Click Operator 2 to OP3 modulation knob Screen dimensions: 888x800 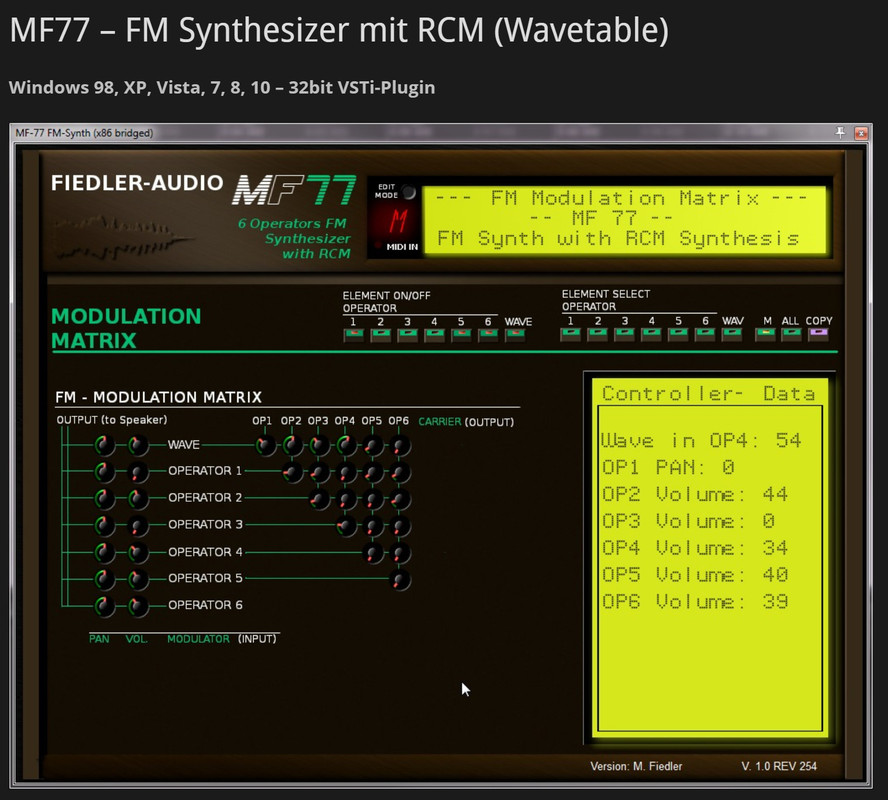319,499
